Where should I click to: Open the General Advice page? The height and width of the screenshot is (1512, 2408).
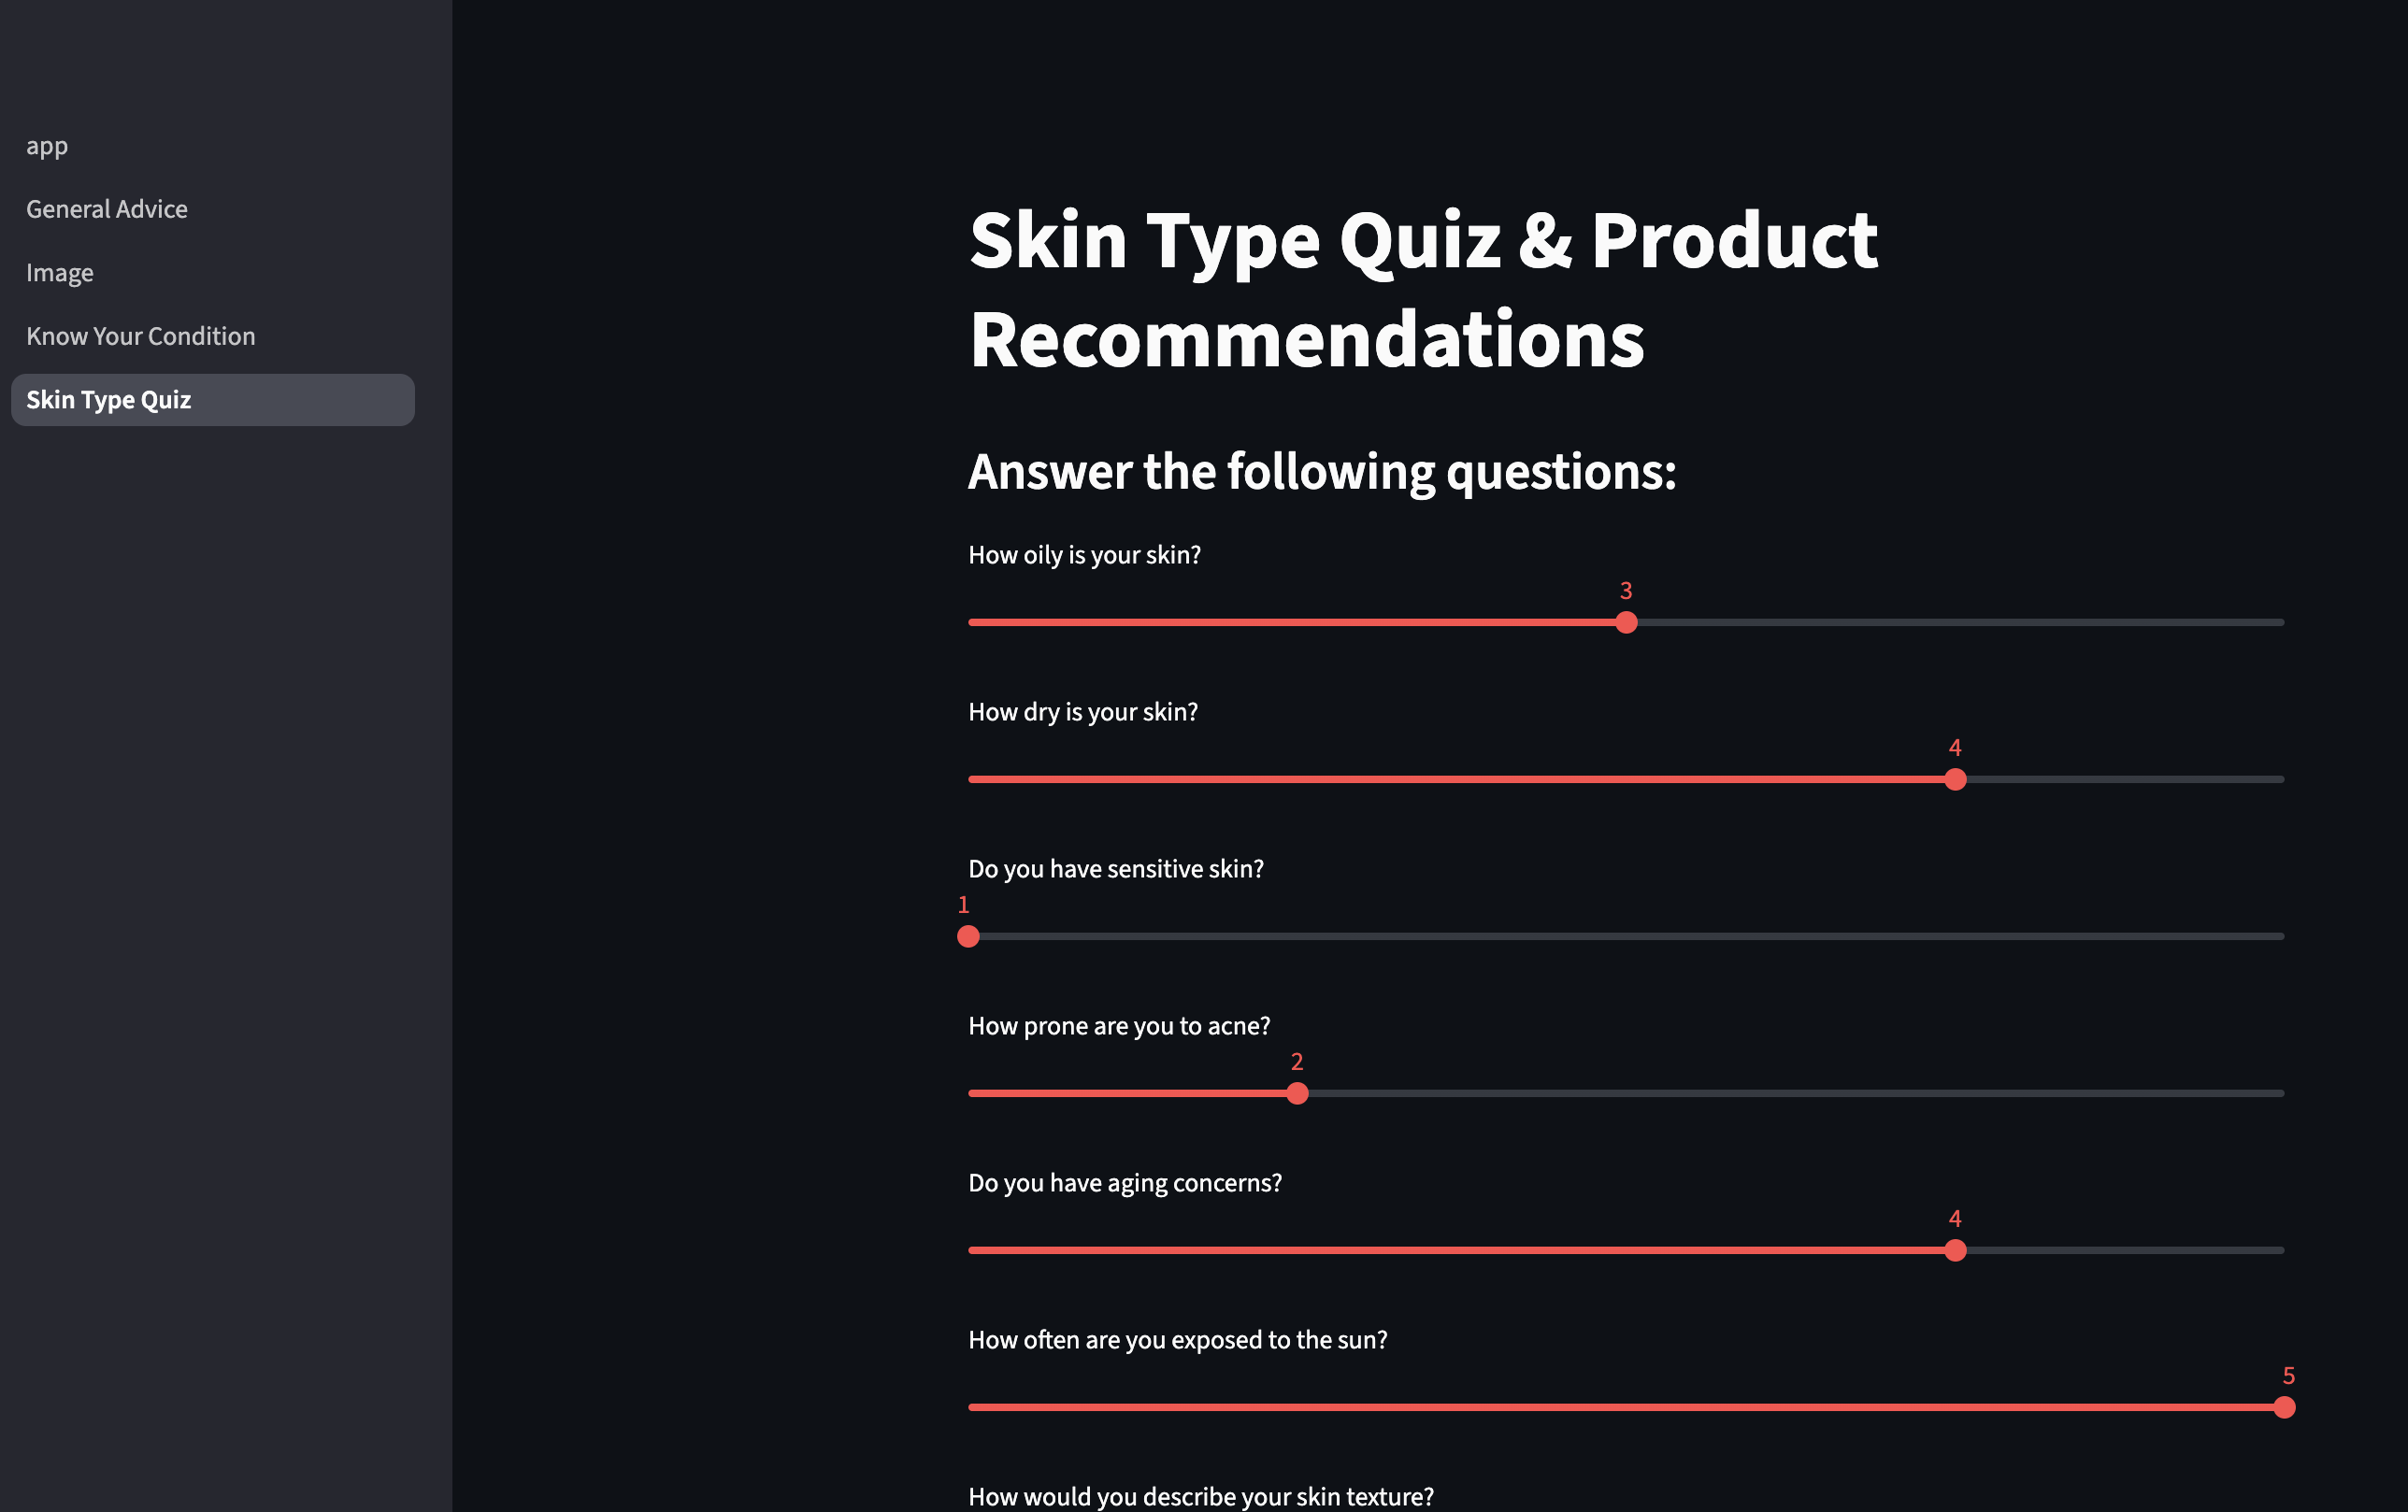click(x=107, y=209)
